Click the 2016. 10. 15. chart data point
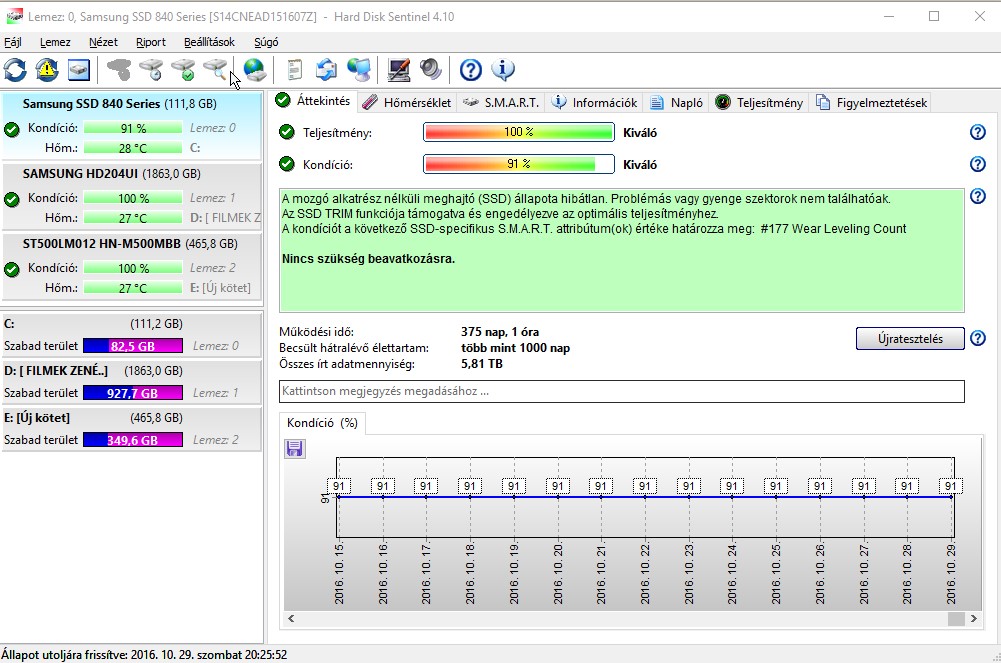The height and width of the screenshot is (663, 1001). tap(339, 496)
